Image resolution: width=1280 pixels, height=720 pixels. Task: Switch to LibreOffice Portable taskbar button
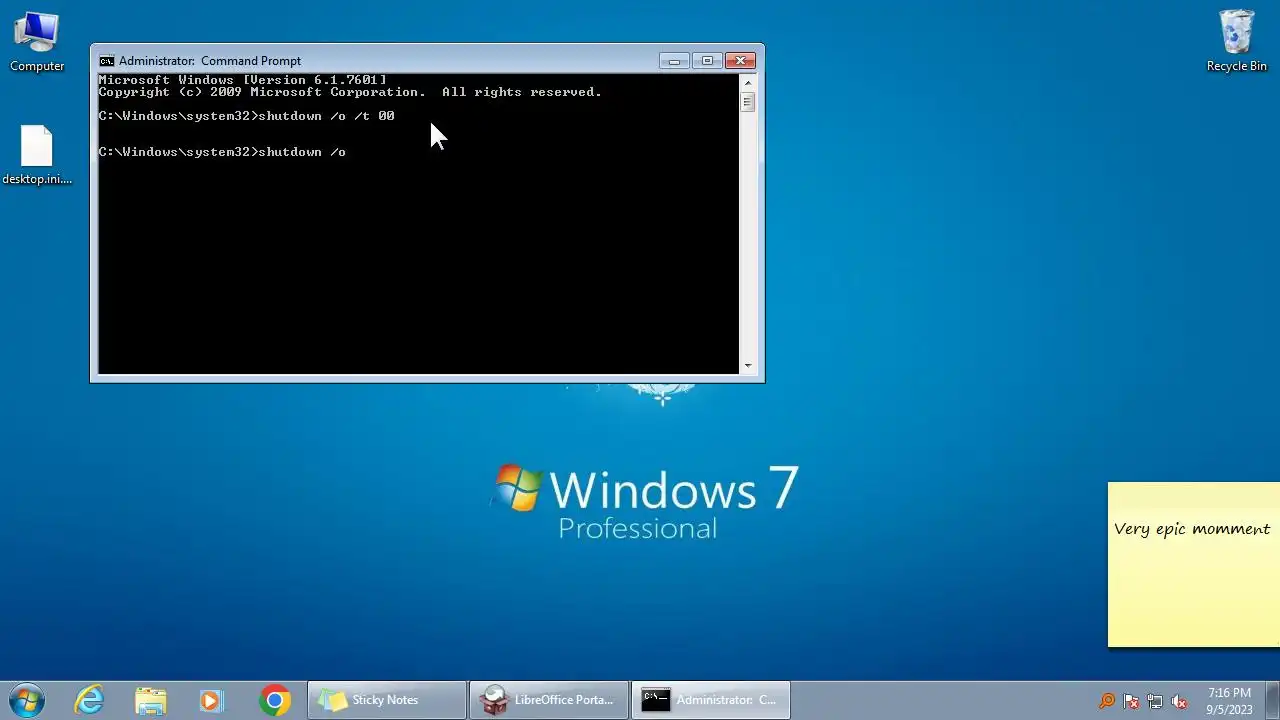(x=549, y=700)
